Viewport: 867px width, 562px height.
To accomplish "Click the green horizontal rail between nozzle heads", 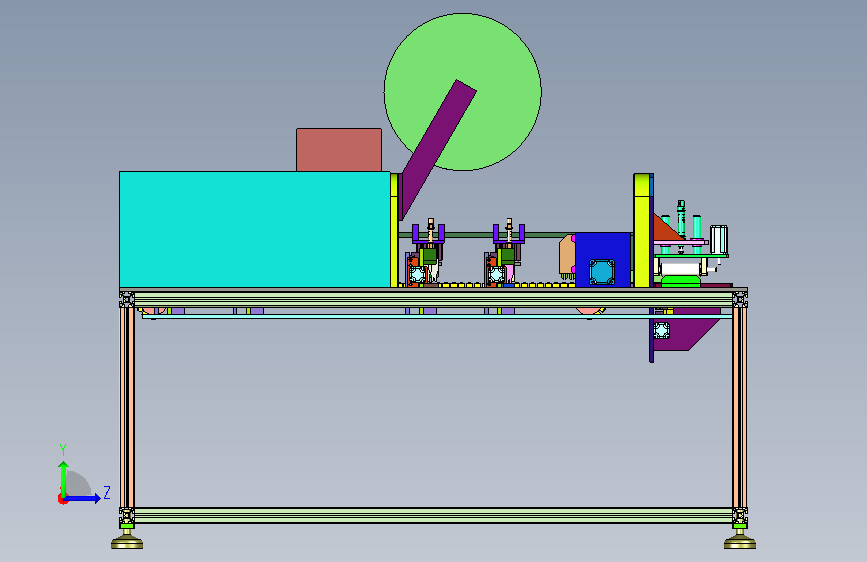I will pyautogui.click(x=469, y=235).
